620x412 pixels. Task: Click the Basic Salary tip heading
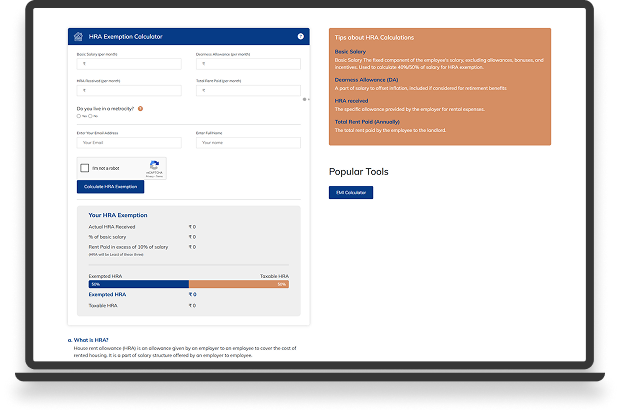coord(350,52)
